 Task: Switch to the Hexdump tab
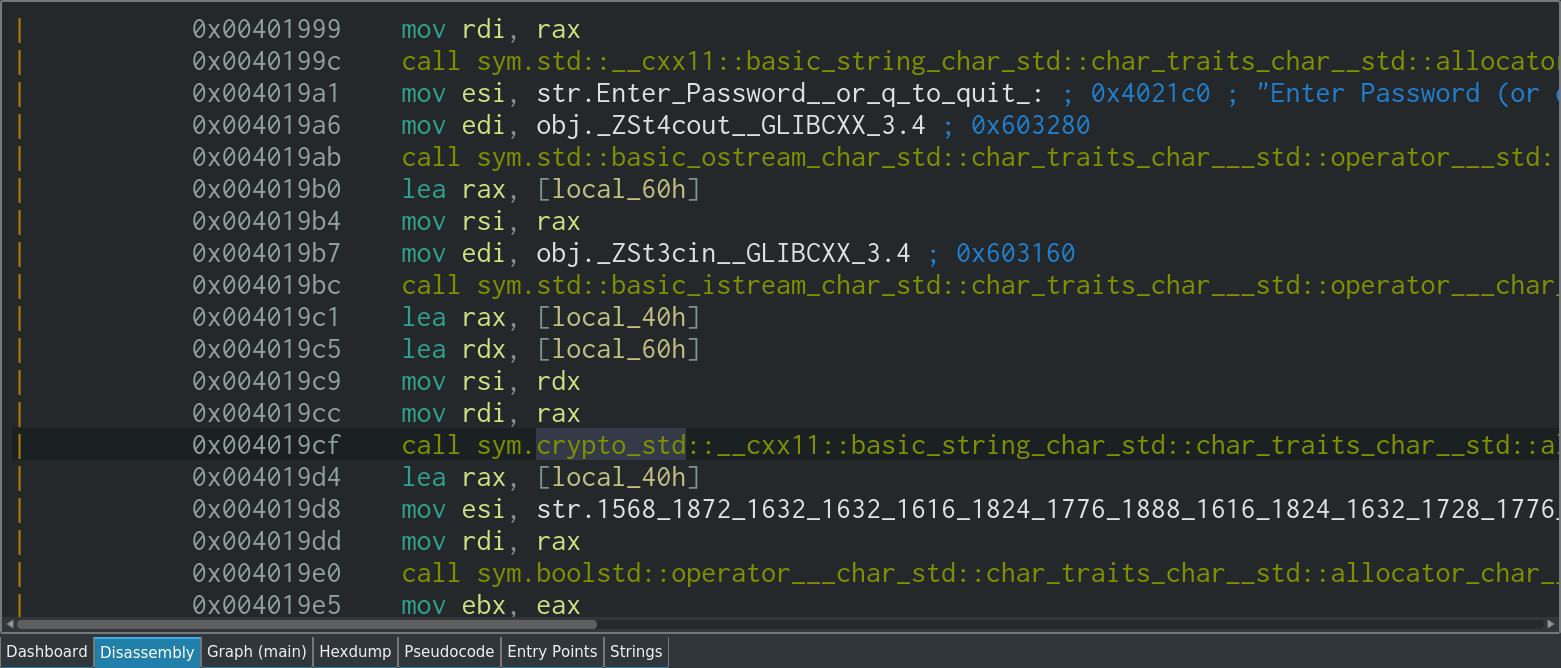click(355, 652)
